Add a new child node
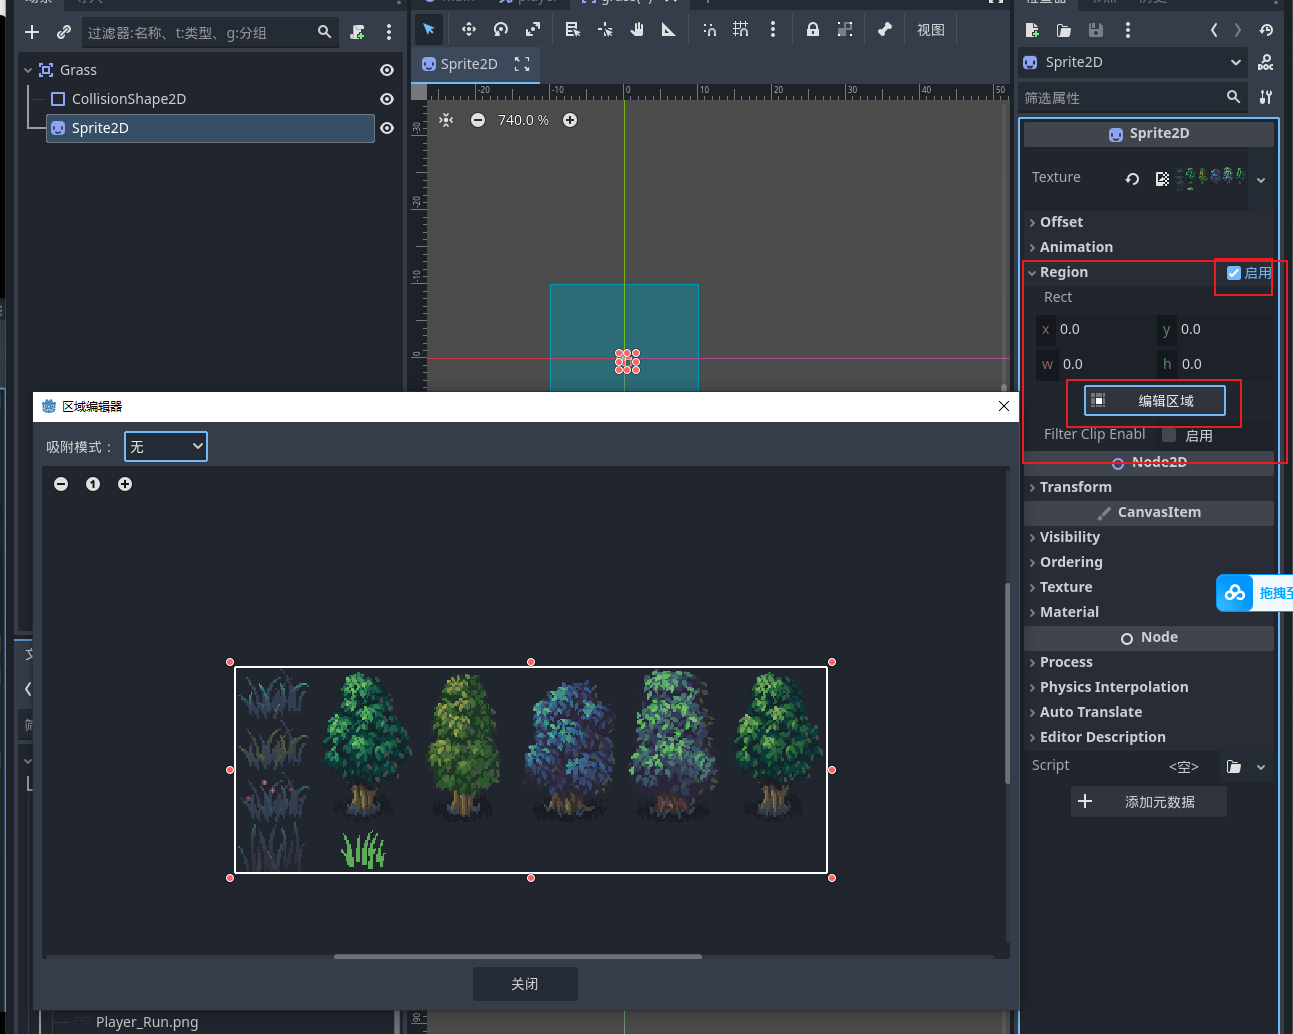This screenshot has height=1034, width=1293. pyautogui.click(x=32, y=32)
